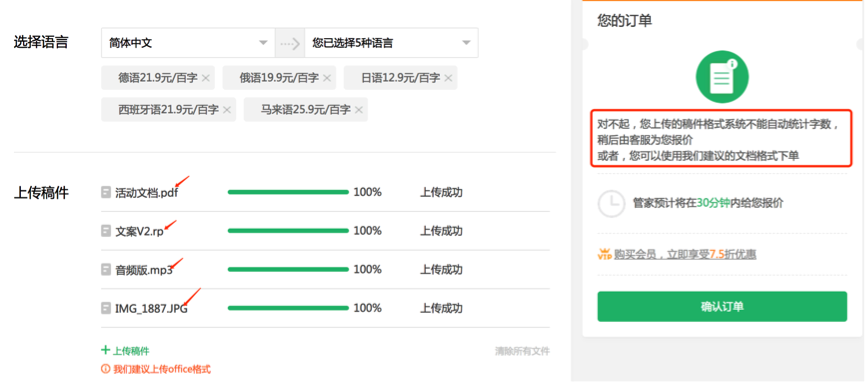This screenshot has height=382, width=865.
Task: Remove the 德语21.9元/百字 language tag
Action: coord(206,78)
